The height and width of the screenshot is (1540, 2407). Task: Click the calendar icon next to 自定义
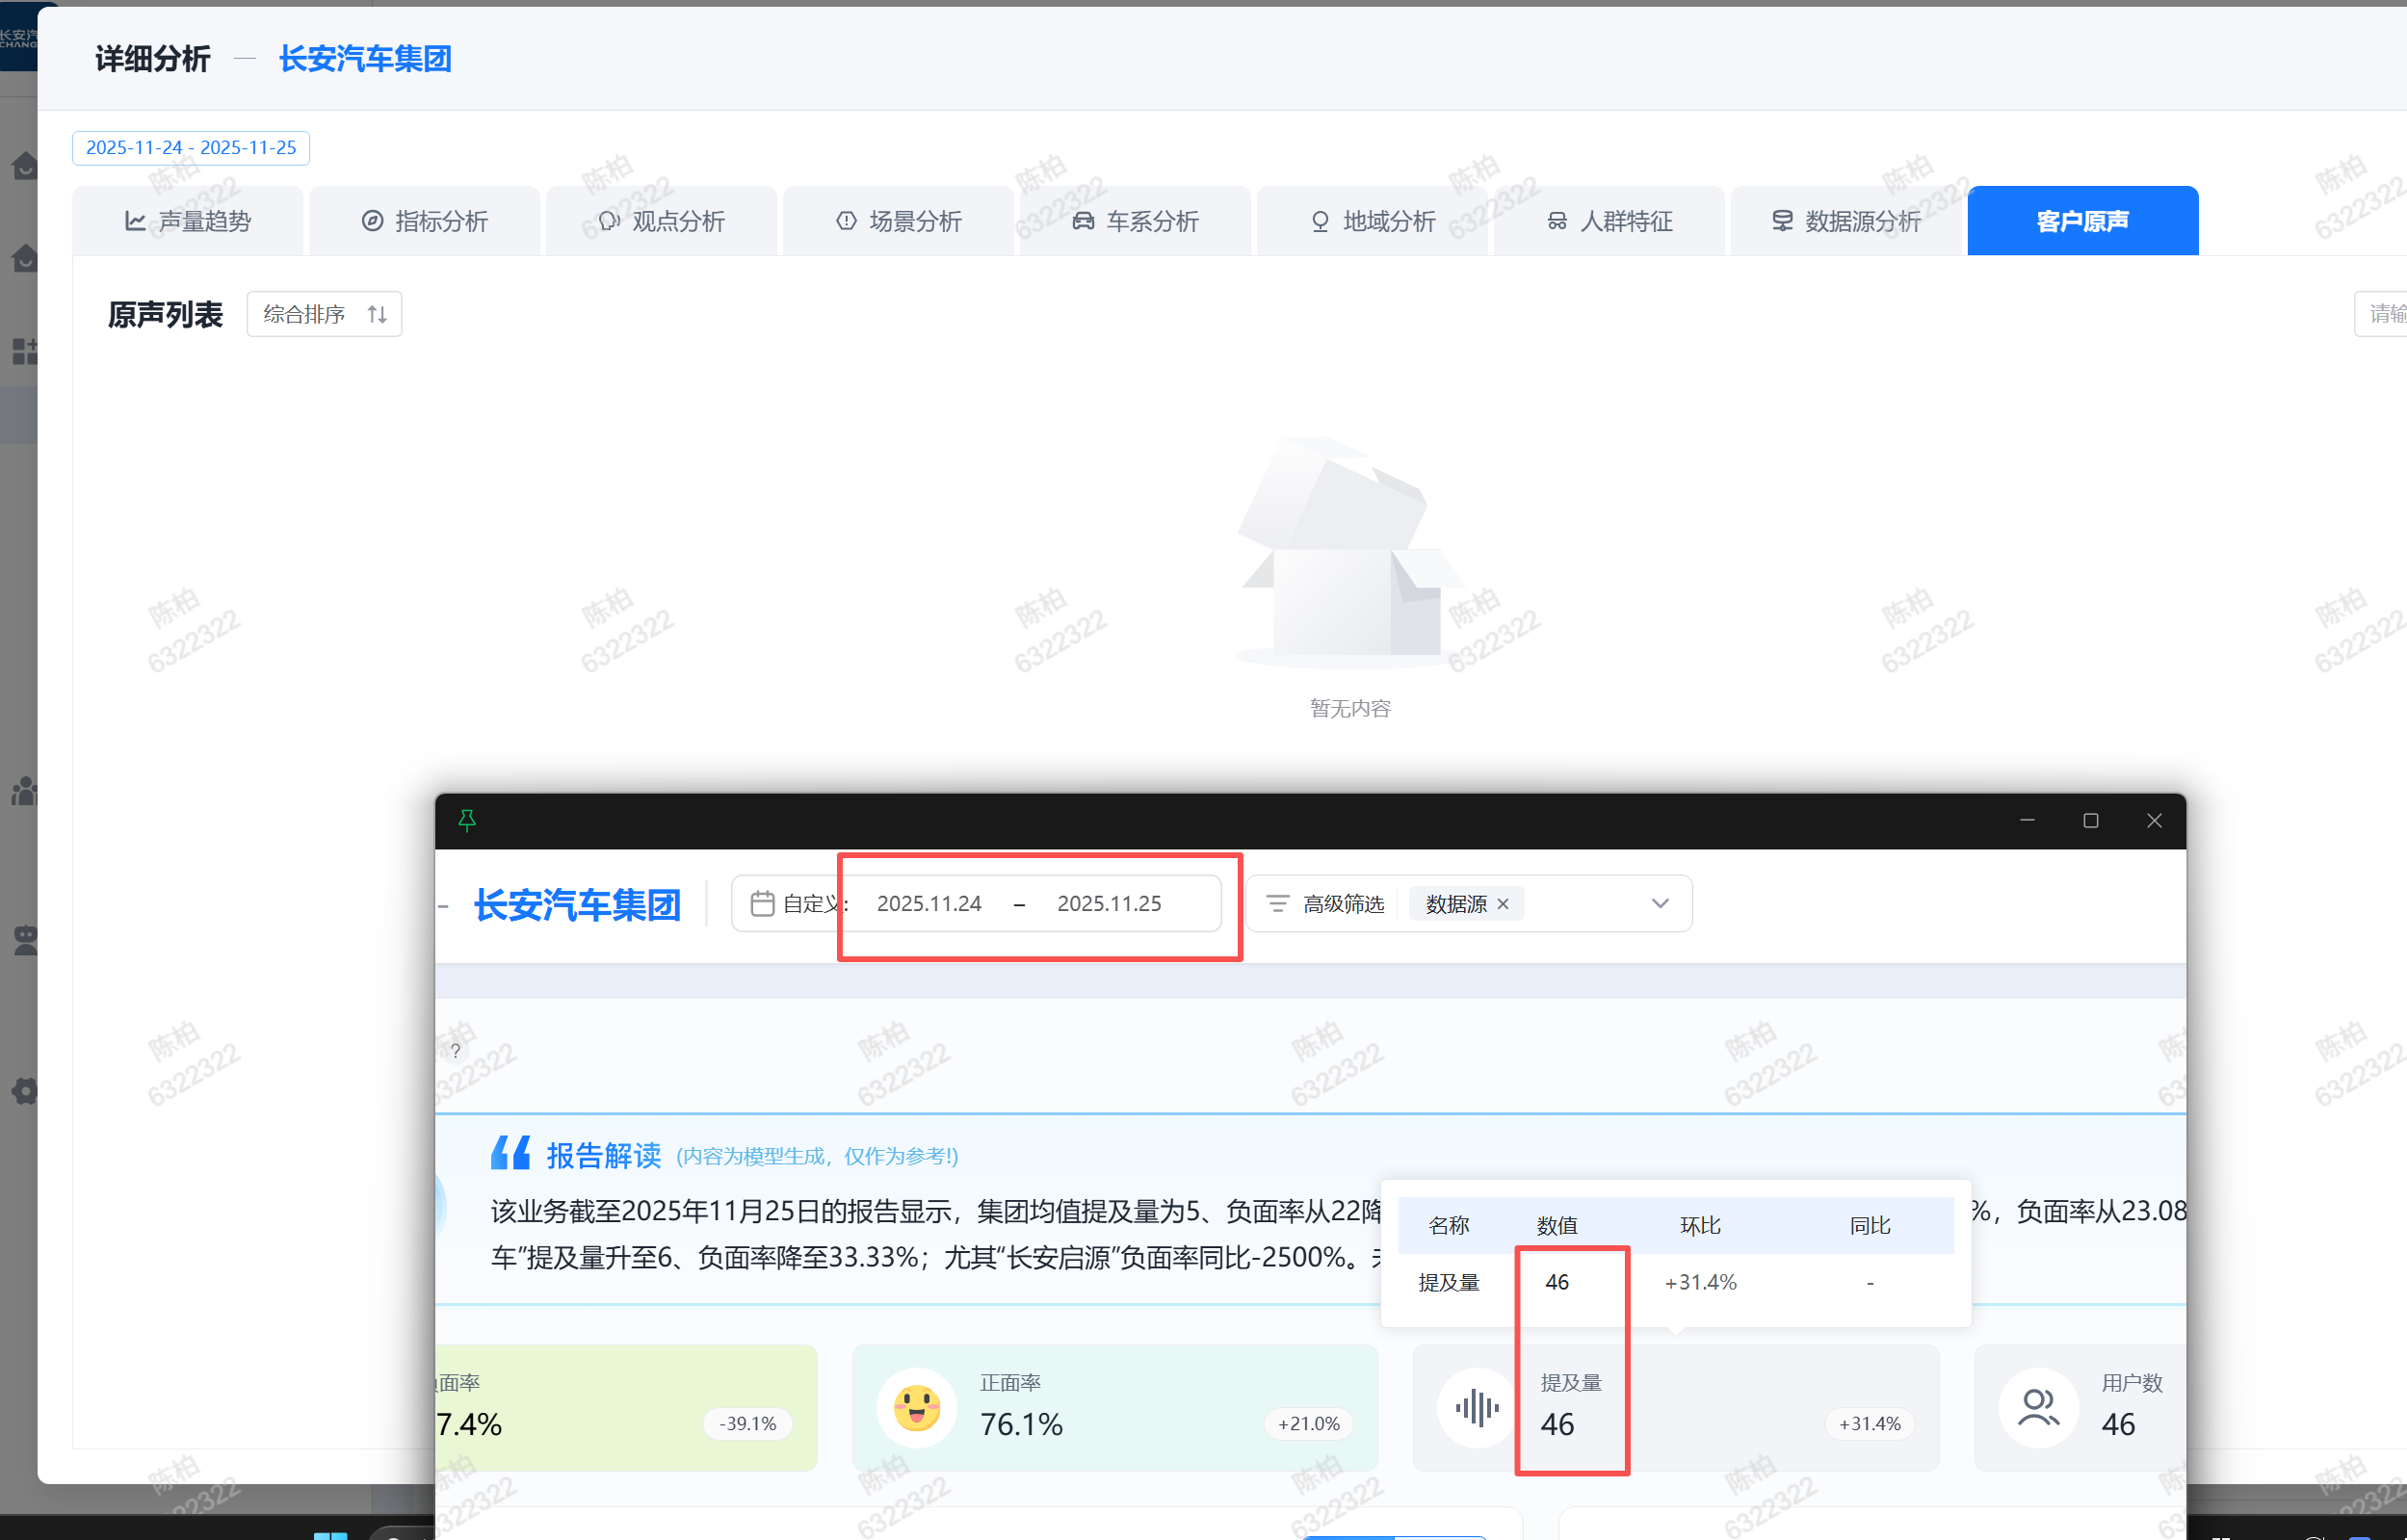click(x=762, y=903)
